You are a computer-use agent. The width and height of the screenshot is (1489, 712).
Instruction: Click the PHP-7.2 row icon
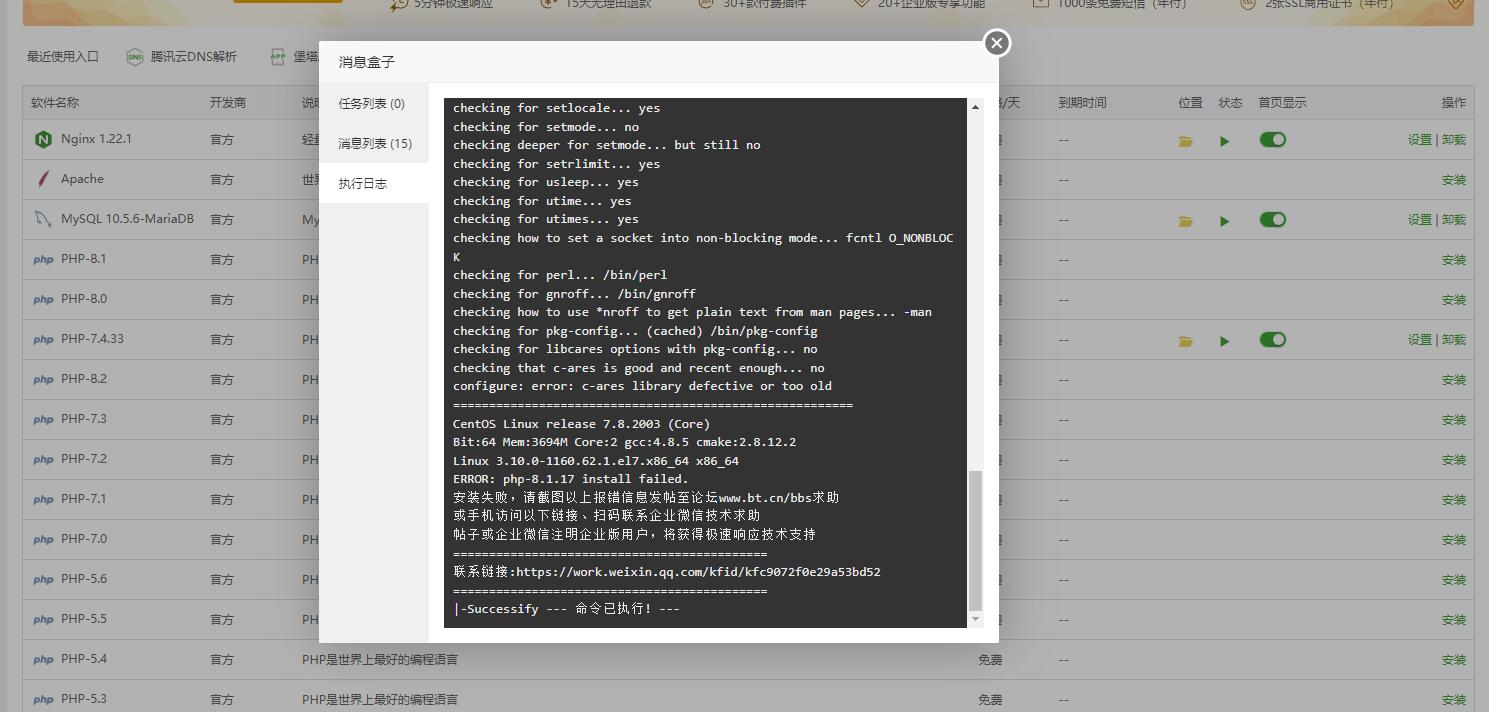pyautogui.click(x=43, y=460)
